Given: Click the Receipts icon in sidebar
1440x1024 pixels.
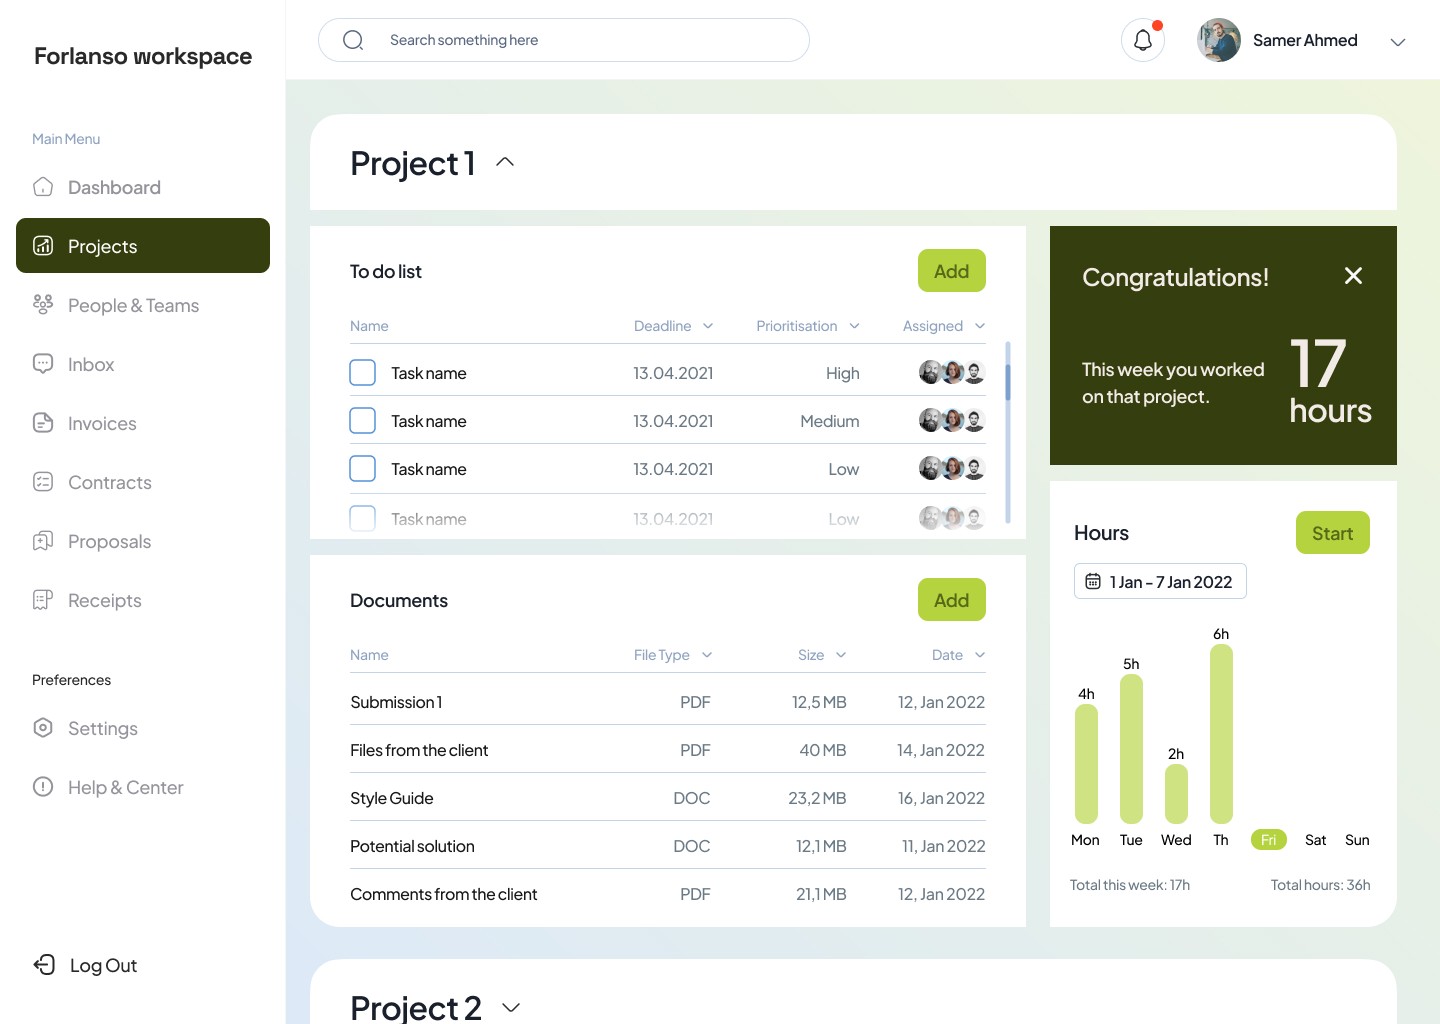Looking at the screenshot, I should 43,600.
